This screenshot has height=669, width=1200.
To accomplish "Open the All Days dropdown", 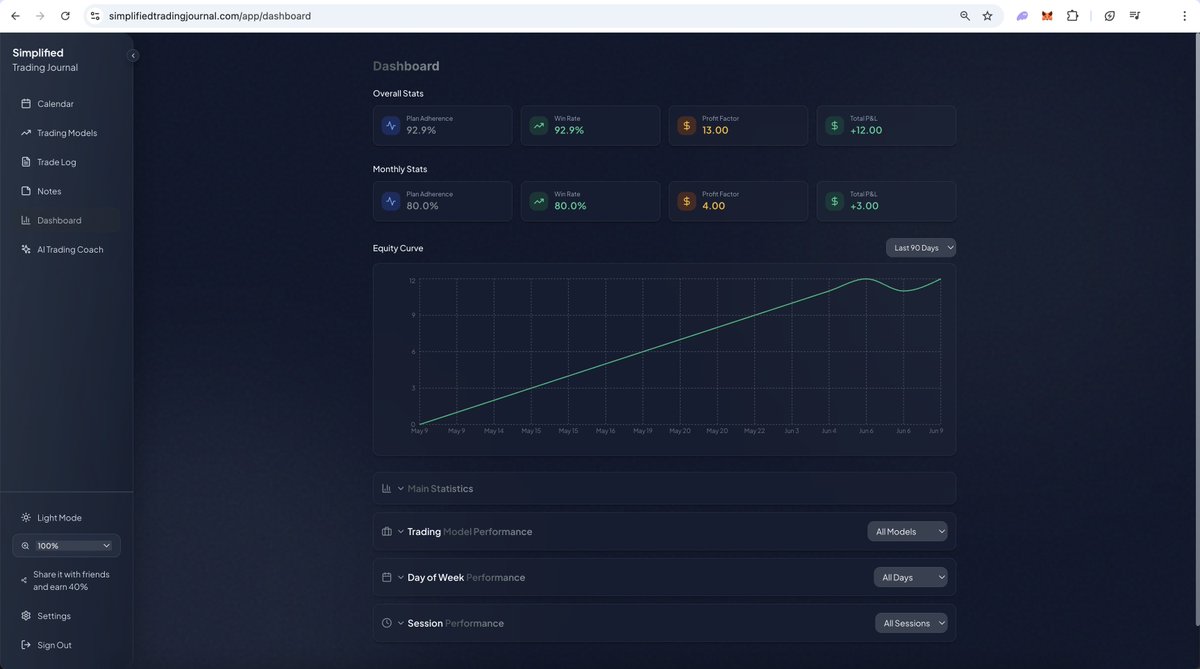I will point(910,578).
